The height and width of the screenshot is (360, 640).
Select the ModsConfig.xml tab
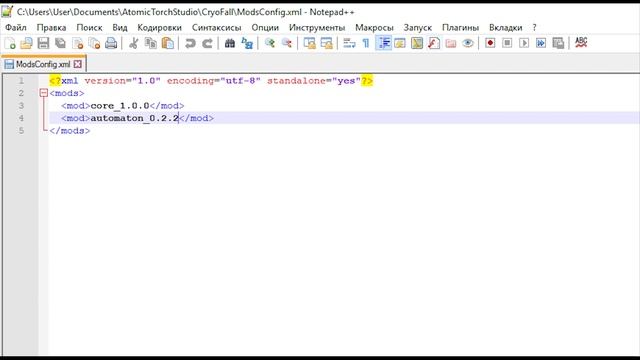[x=43, y=64]
